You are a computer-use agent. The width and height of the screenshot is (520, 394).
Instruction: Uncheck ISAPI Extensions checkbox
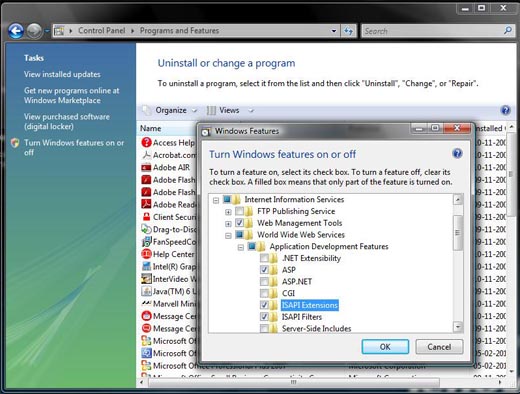[264, 305]
